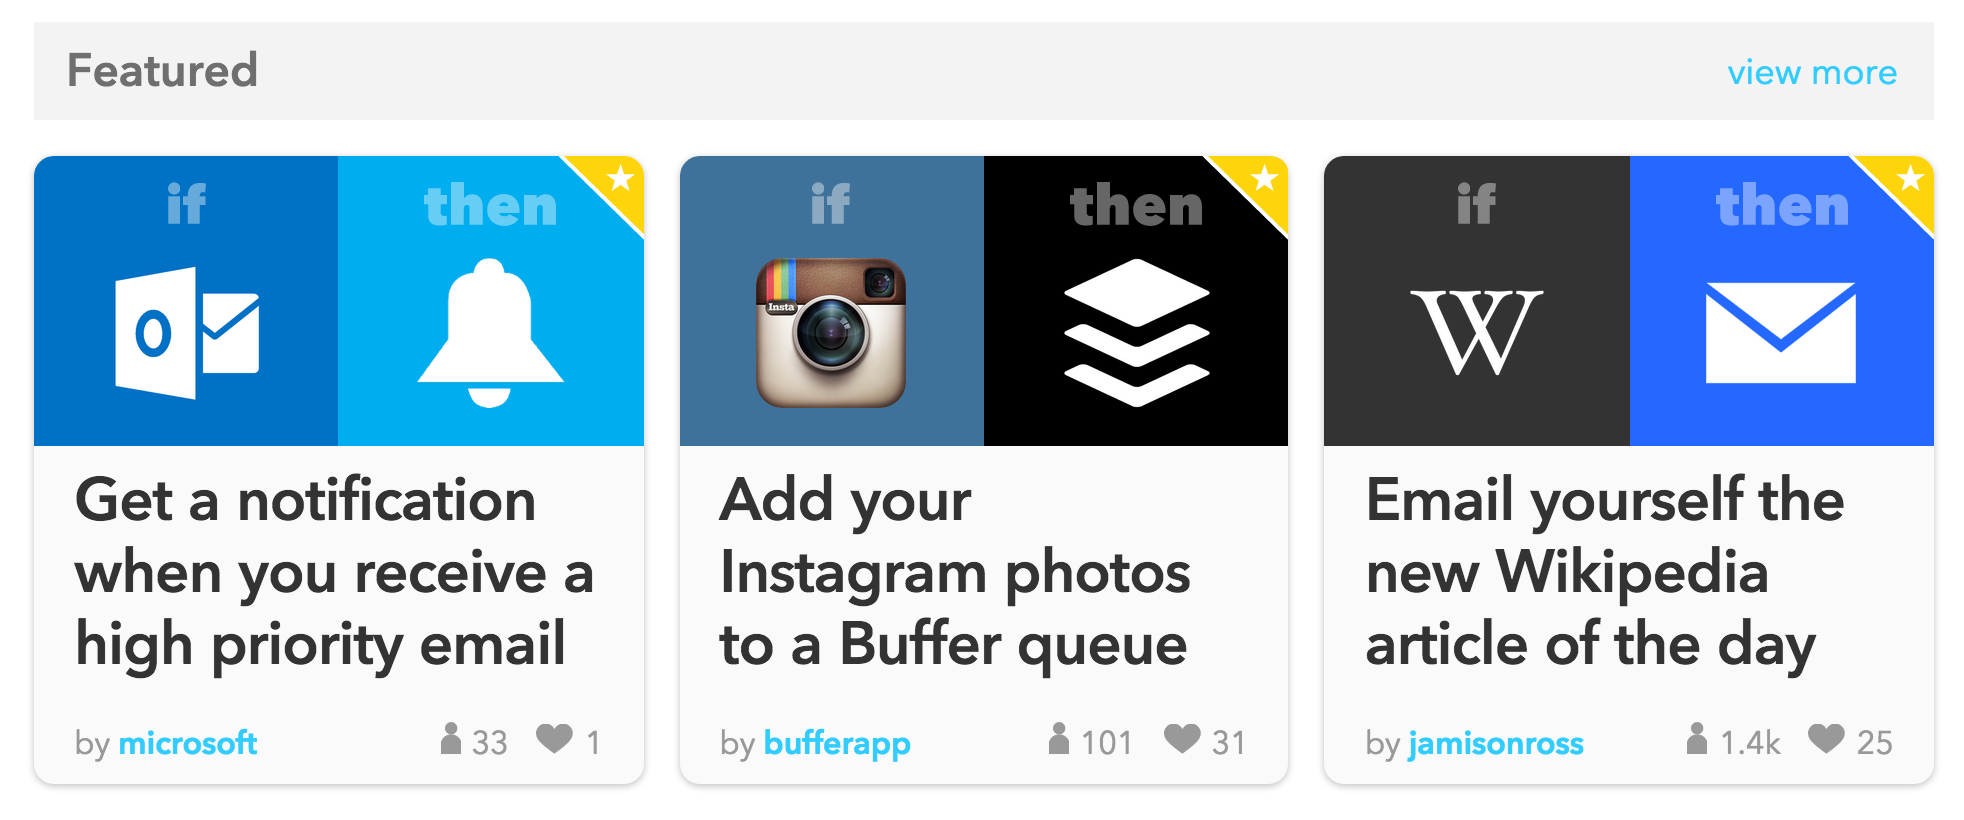Click the blue email envelope icon

click(1780, 333)
